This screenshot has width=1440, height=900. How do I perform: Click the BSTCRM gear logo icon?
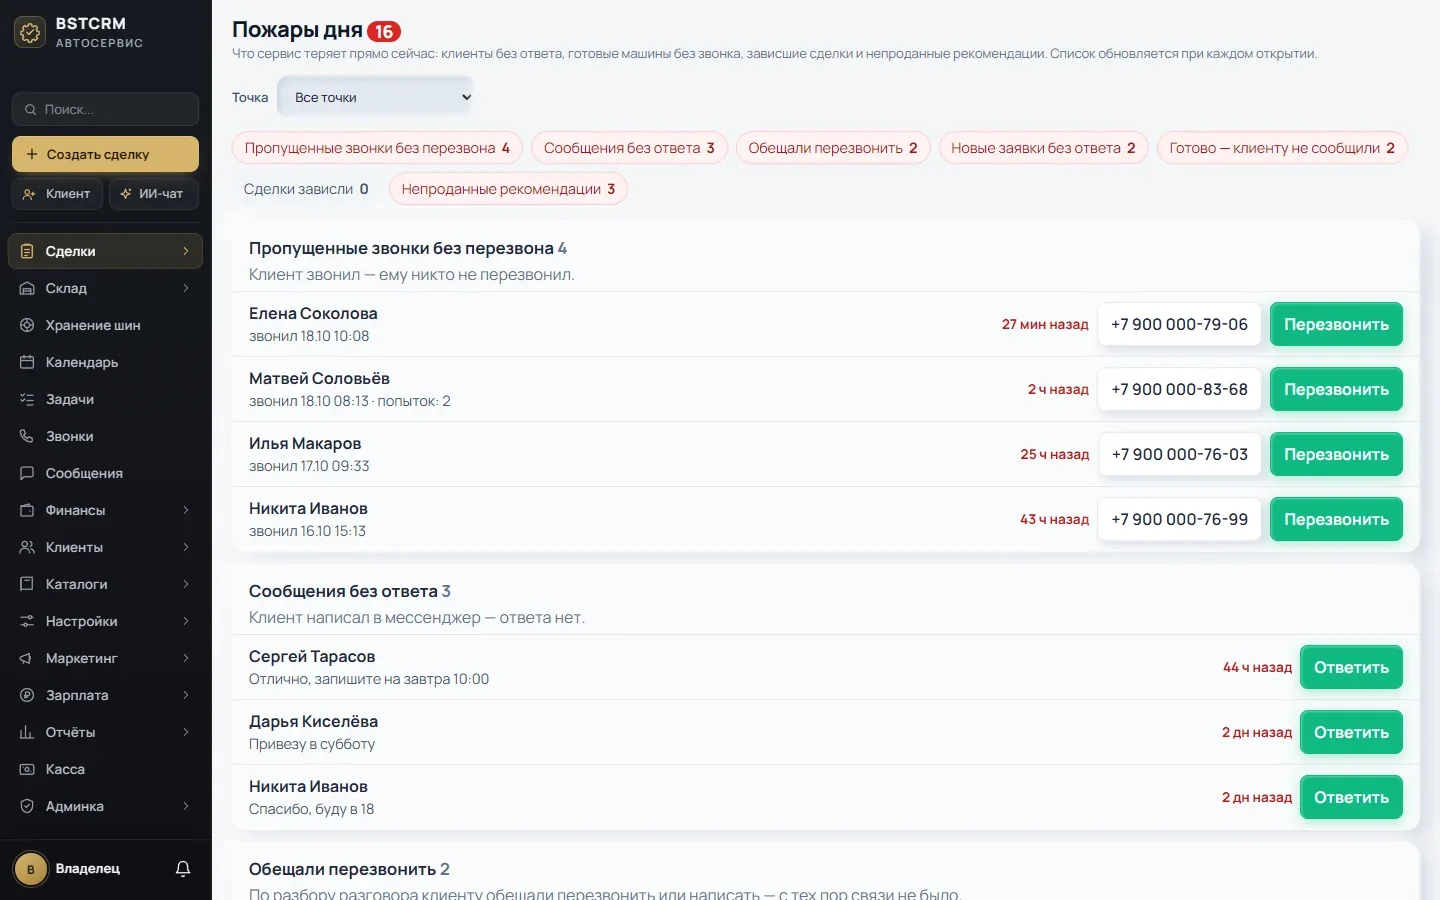tap(30, 32)
